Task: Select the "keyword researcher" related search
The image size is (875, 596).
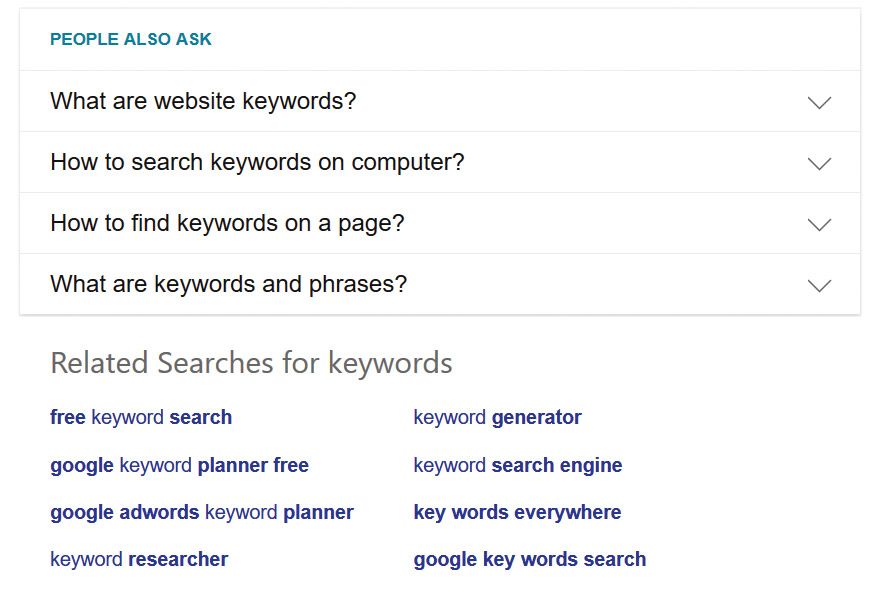Action: (139, 559)
